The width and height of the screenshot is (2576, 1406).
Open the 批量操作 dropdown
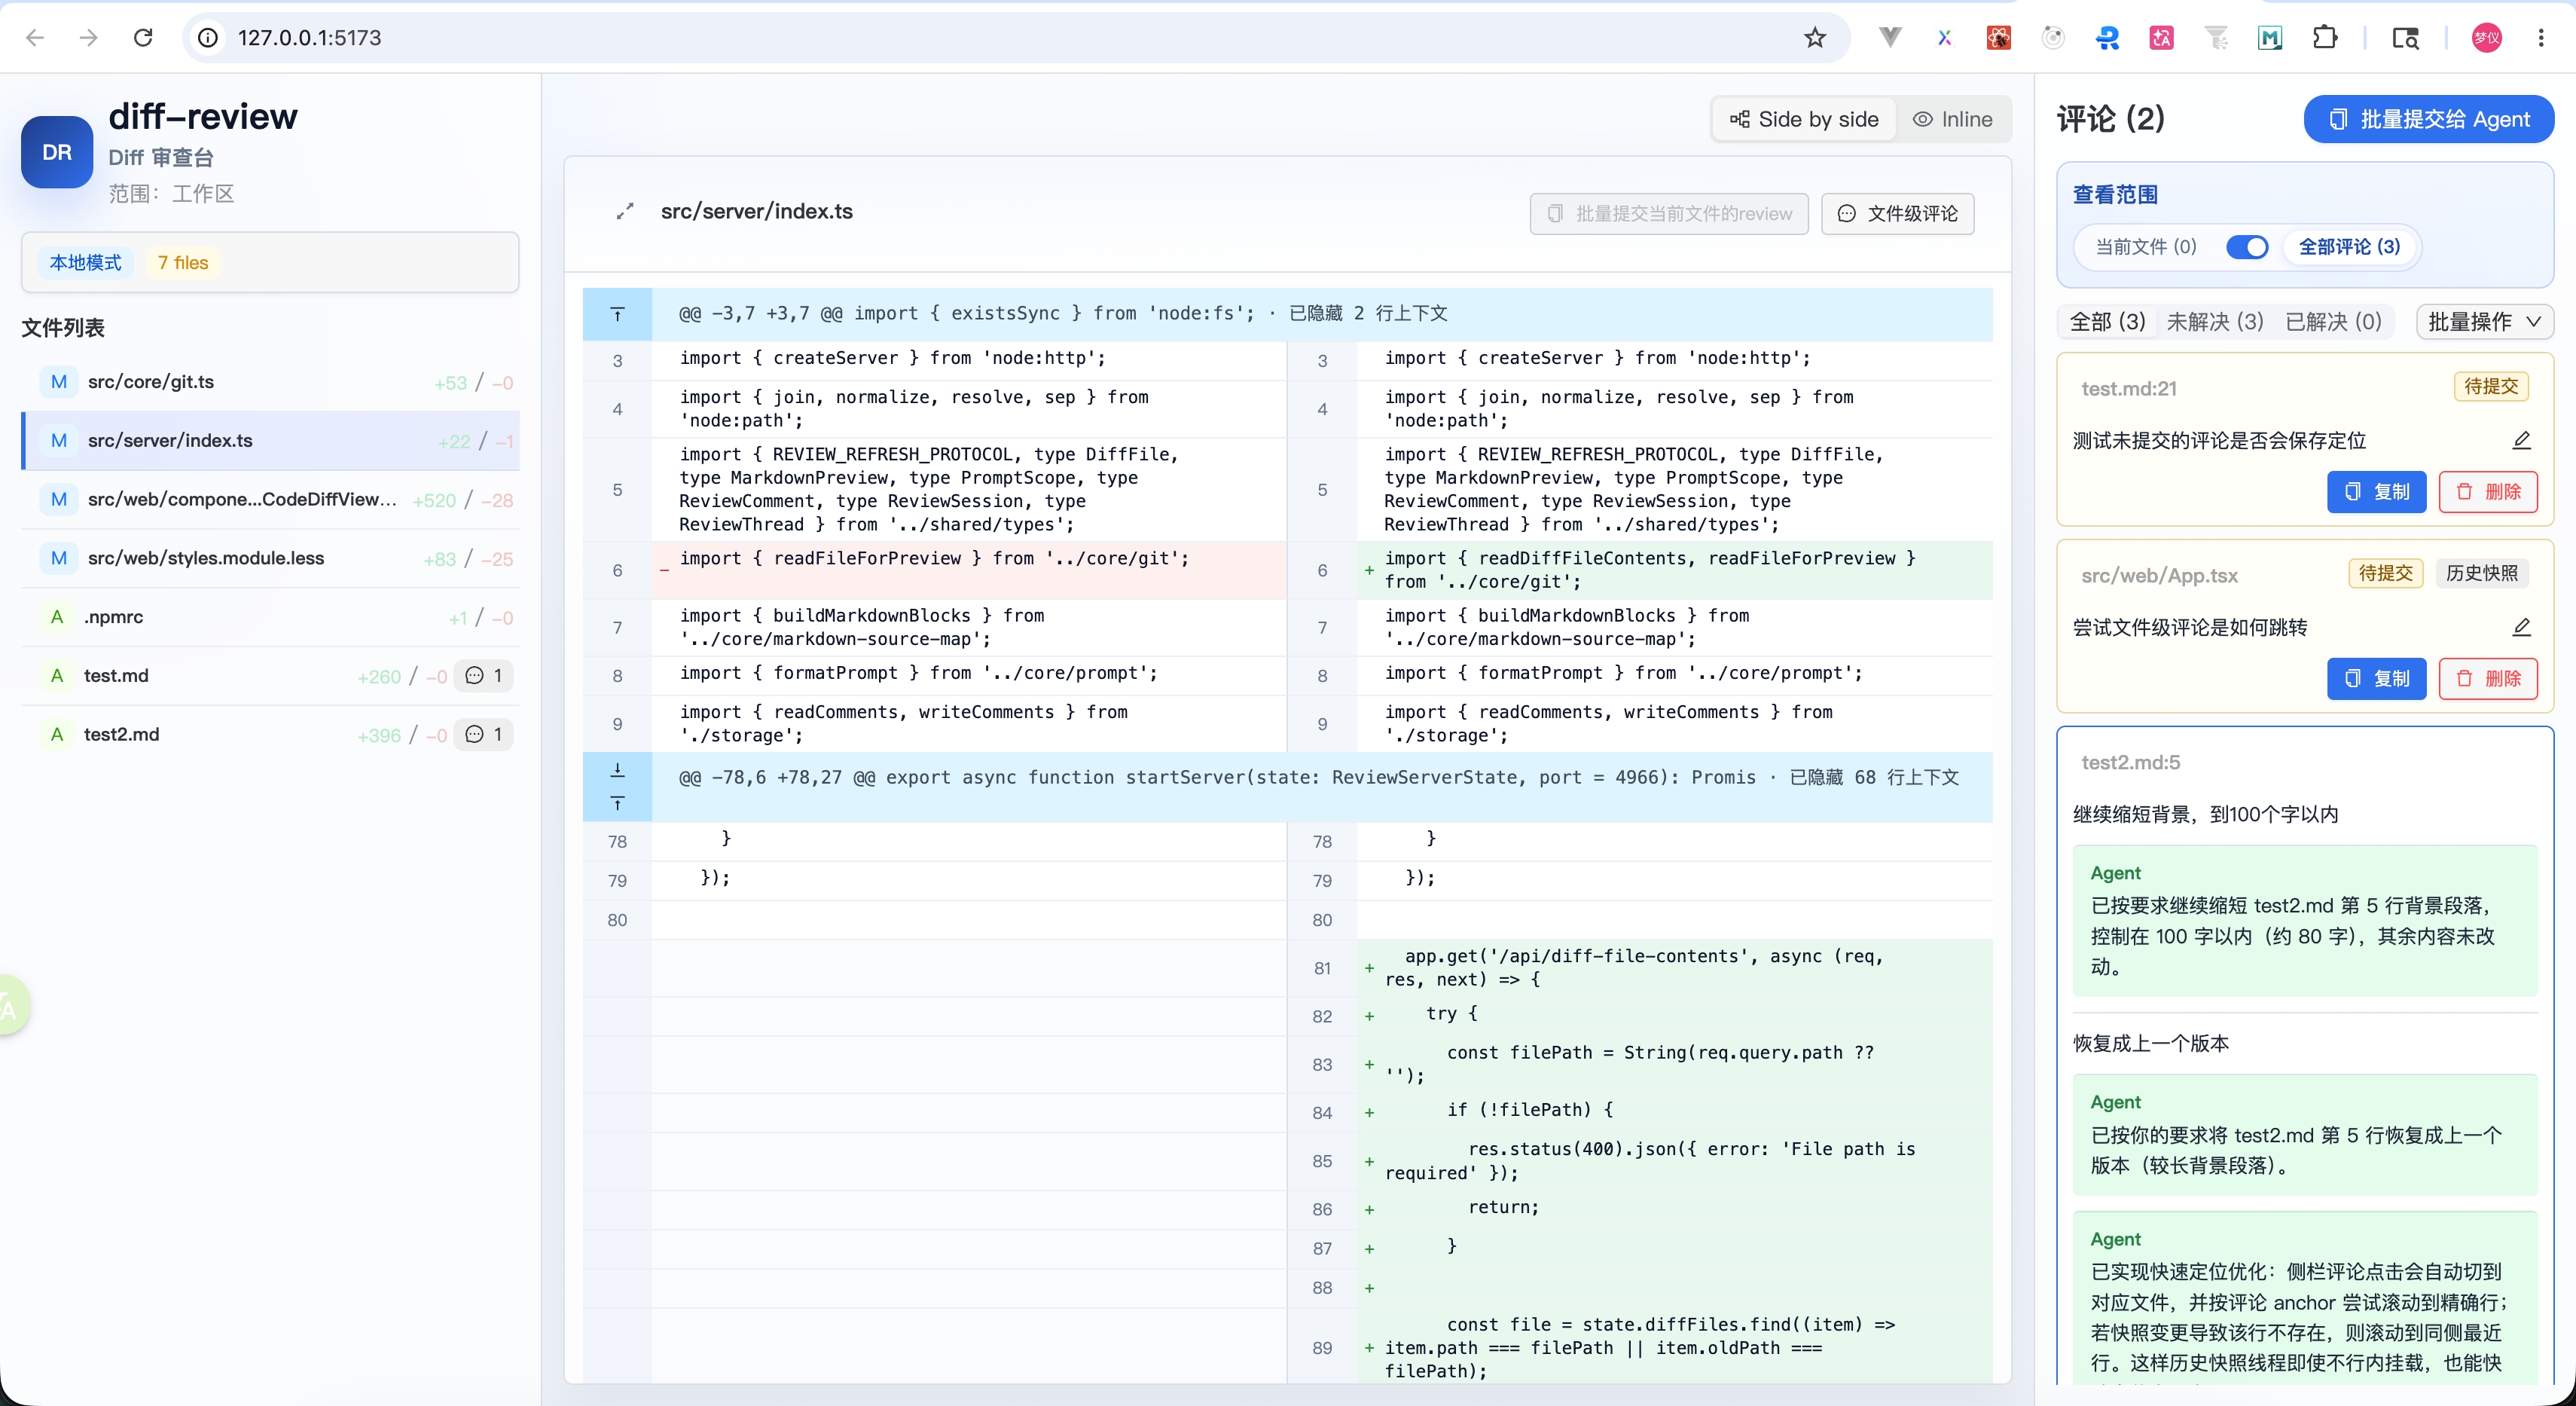click(2484, 322)
